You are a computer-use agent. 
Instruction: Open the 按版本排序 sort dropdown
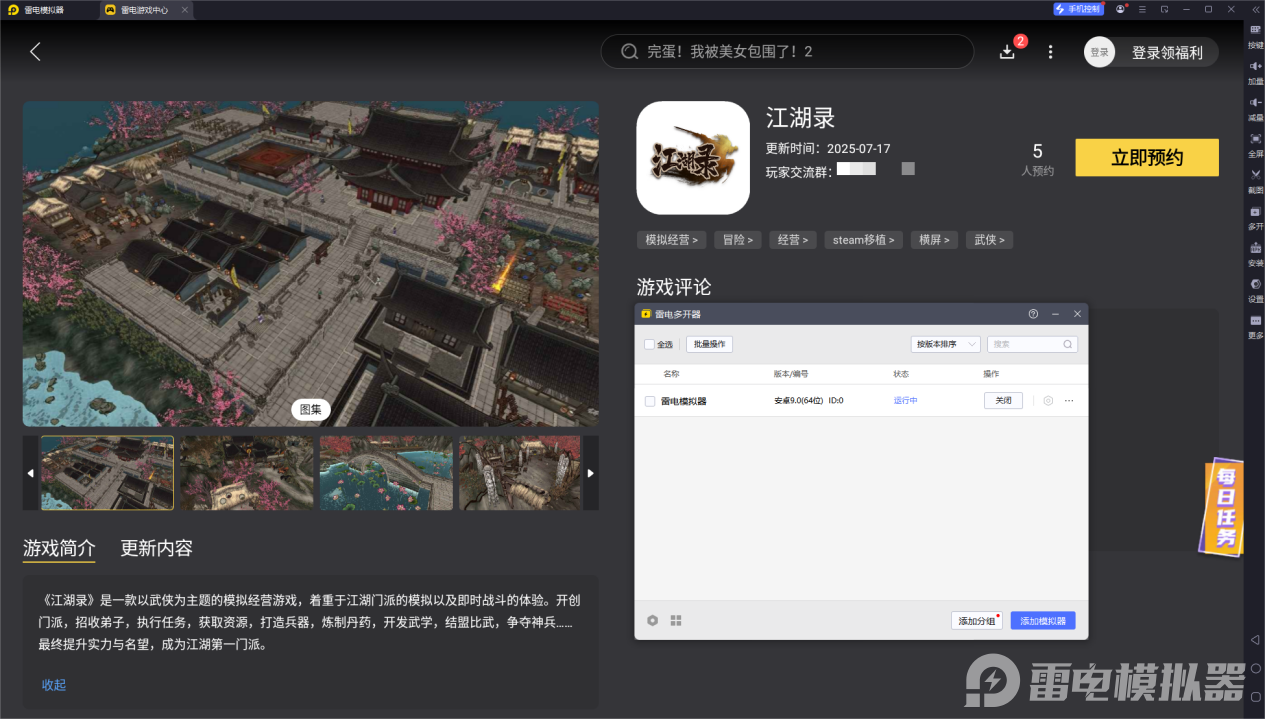coord(946,344)
